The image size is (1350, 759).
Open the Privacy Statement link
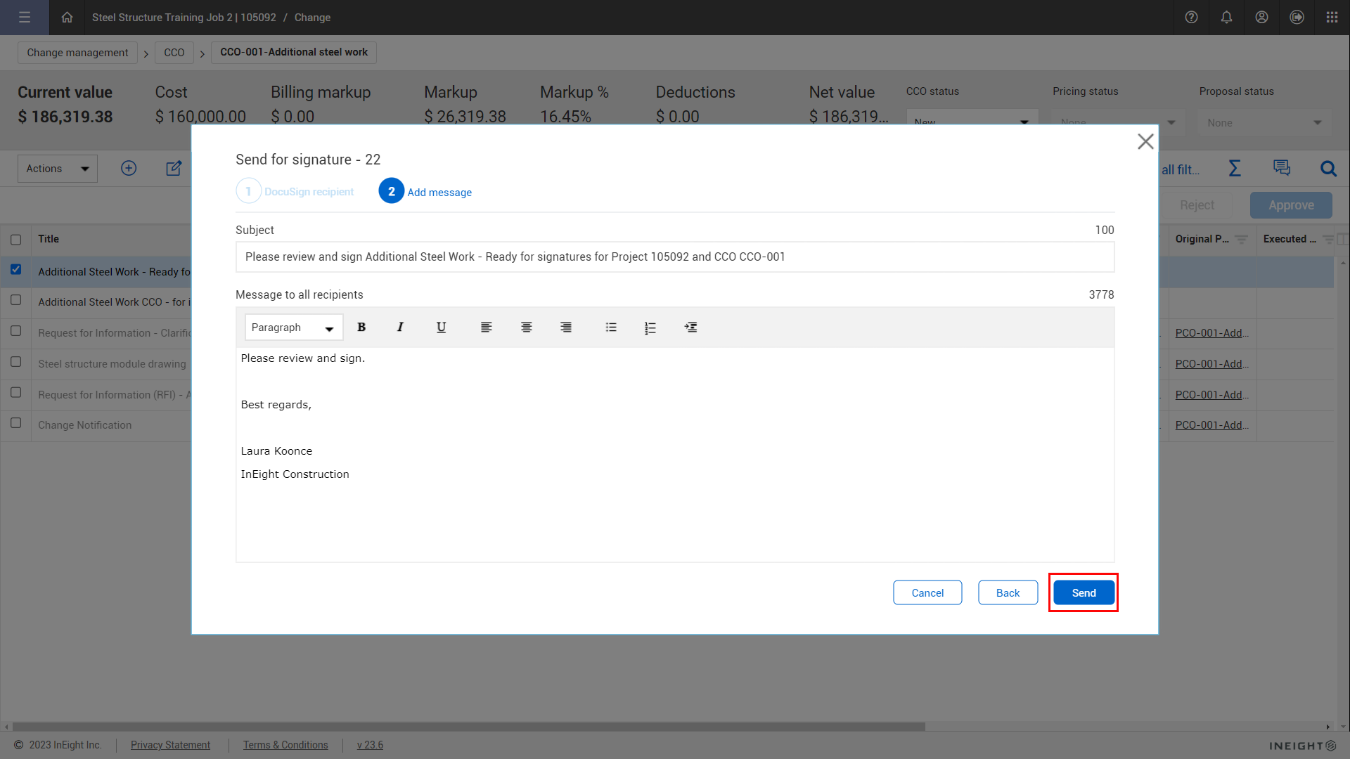(170, 745)
